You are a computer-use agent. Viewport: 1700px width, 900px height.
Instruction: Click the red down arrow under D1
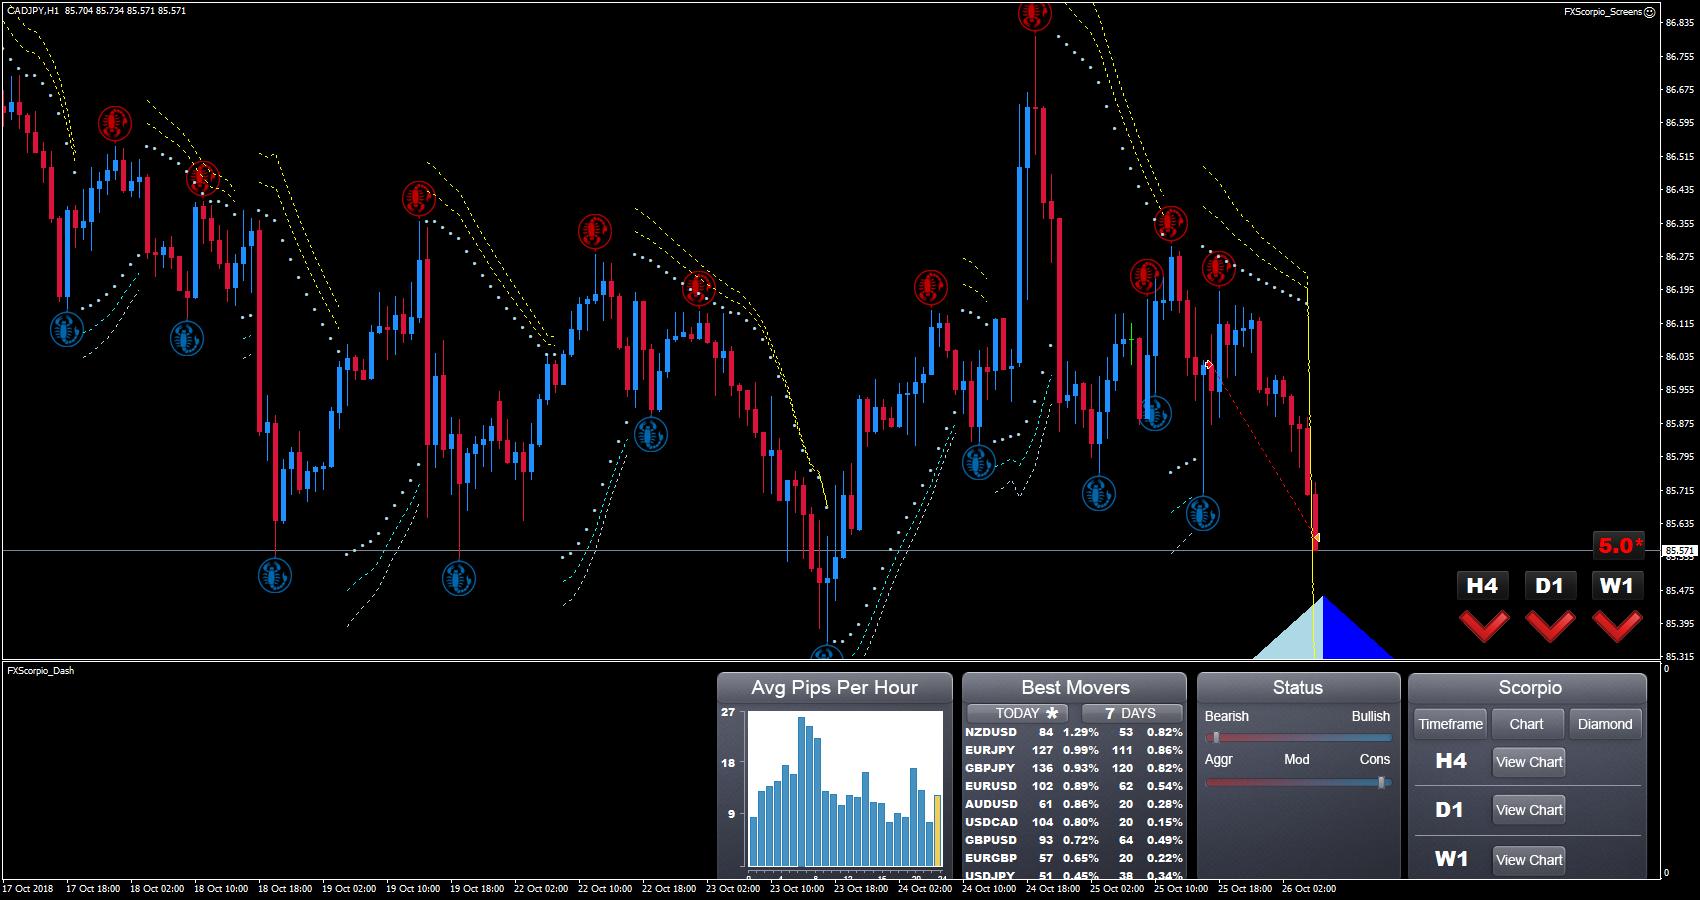[1550, 626]
